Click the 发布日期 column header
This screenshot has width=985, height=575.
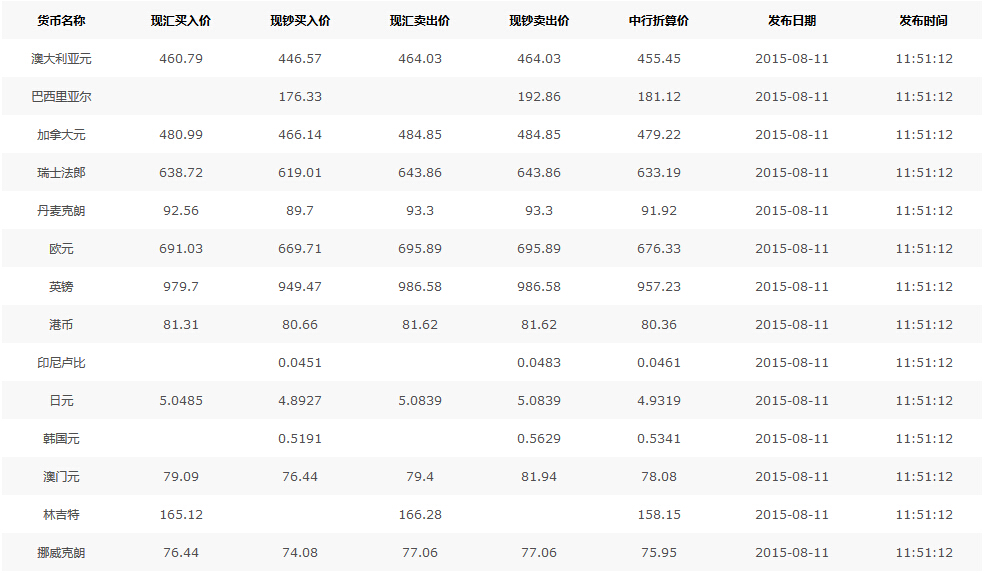pyautogui.click(x=792, y=21)
